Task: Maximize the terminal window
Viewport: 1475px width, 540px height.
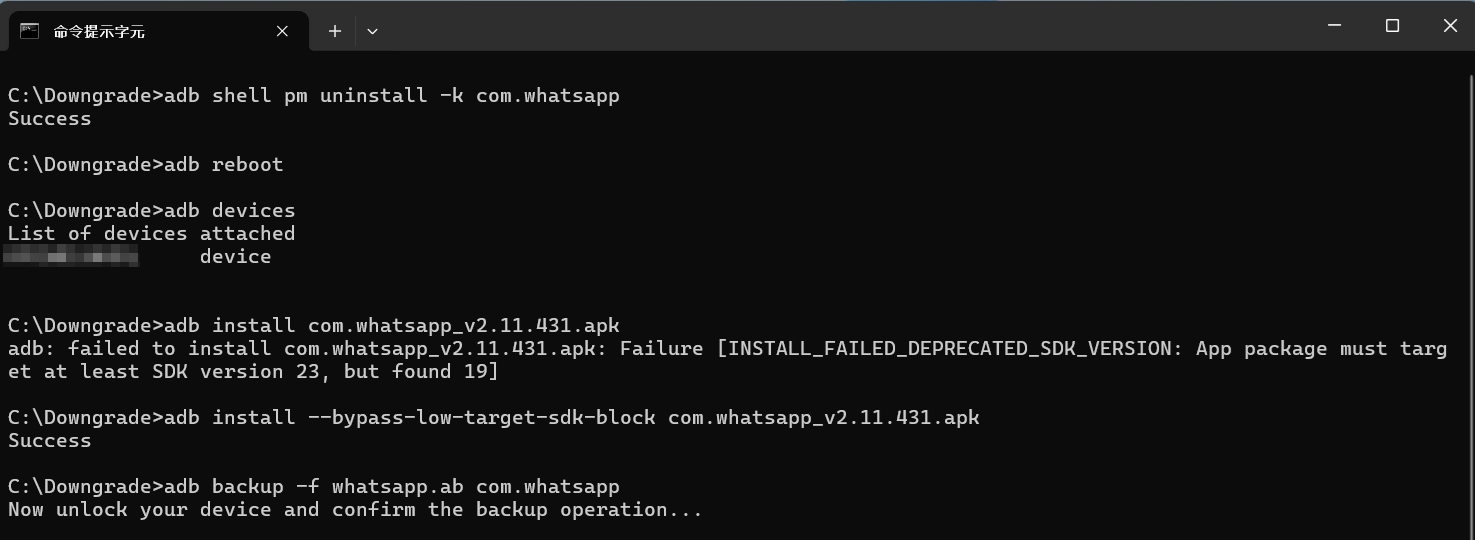Action: (1392, 26)
